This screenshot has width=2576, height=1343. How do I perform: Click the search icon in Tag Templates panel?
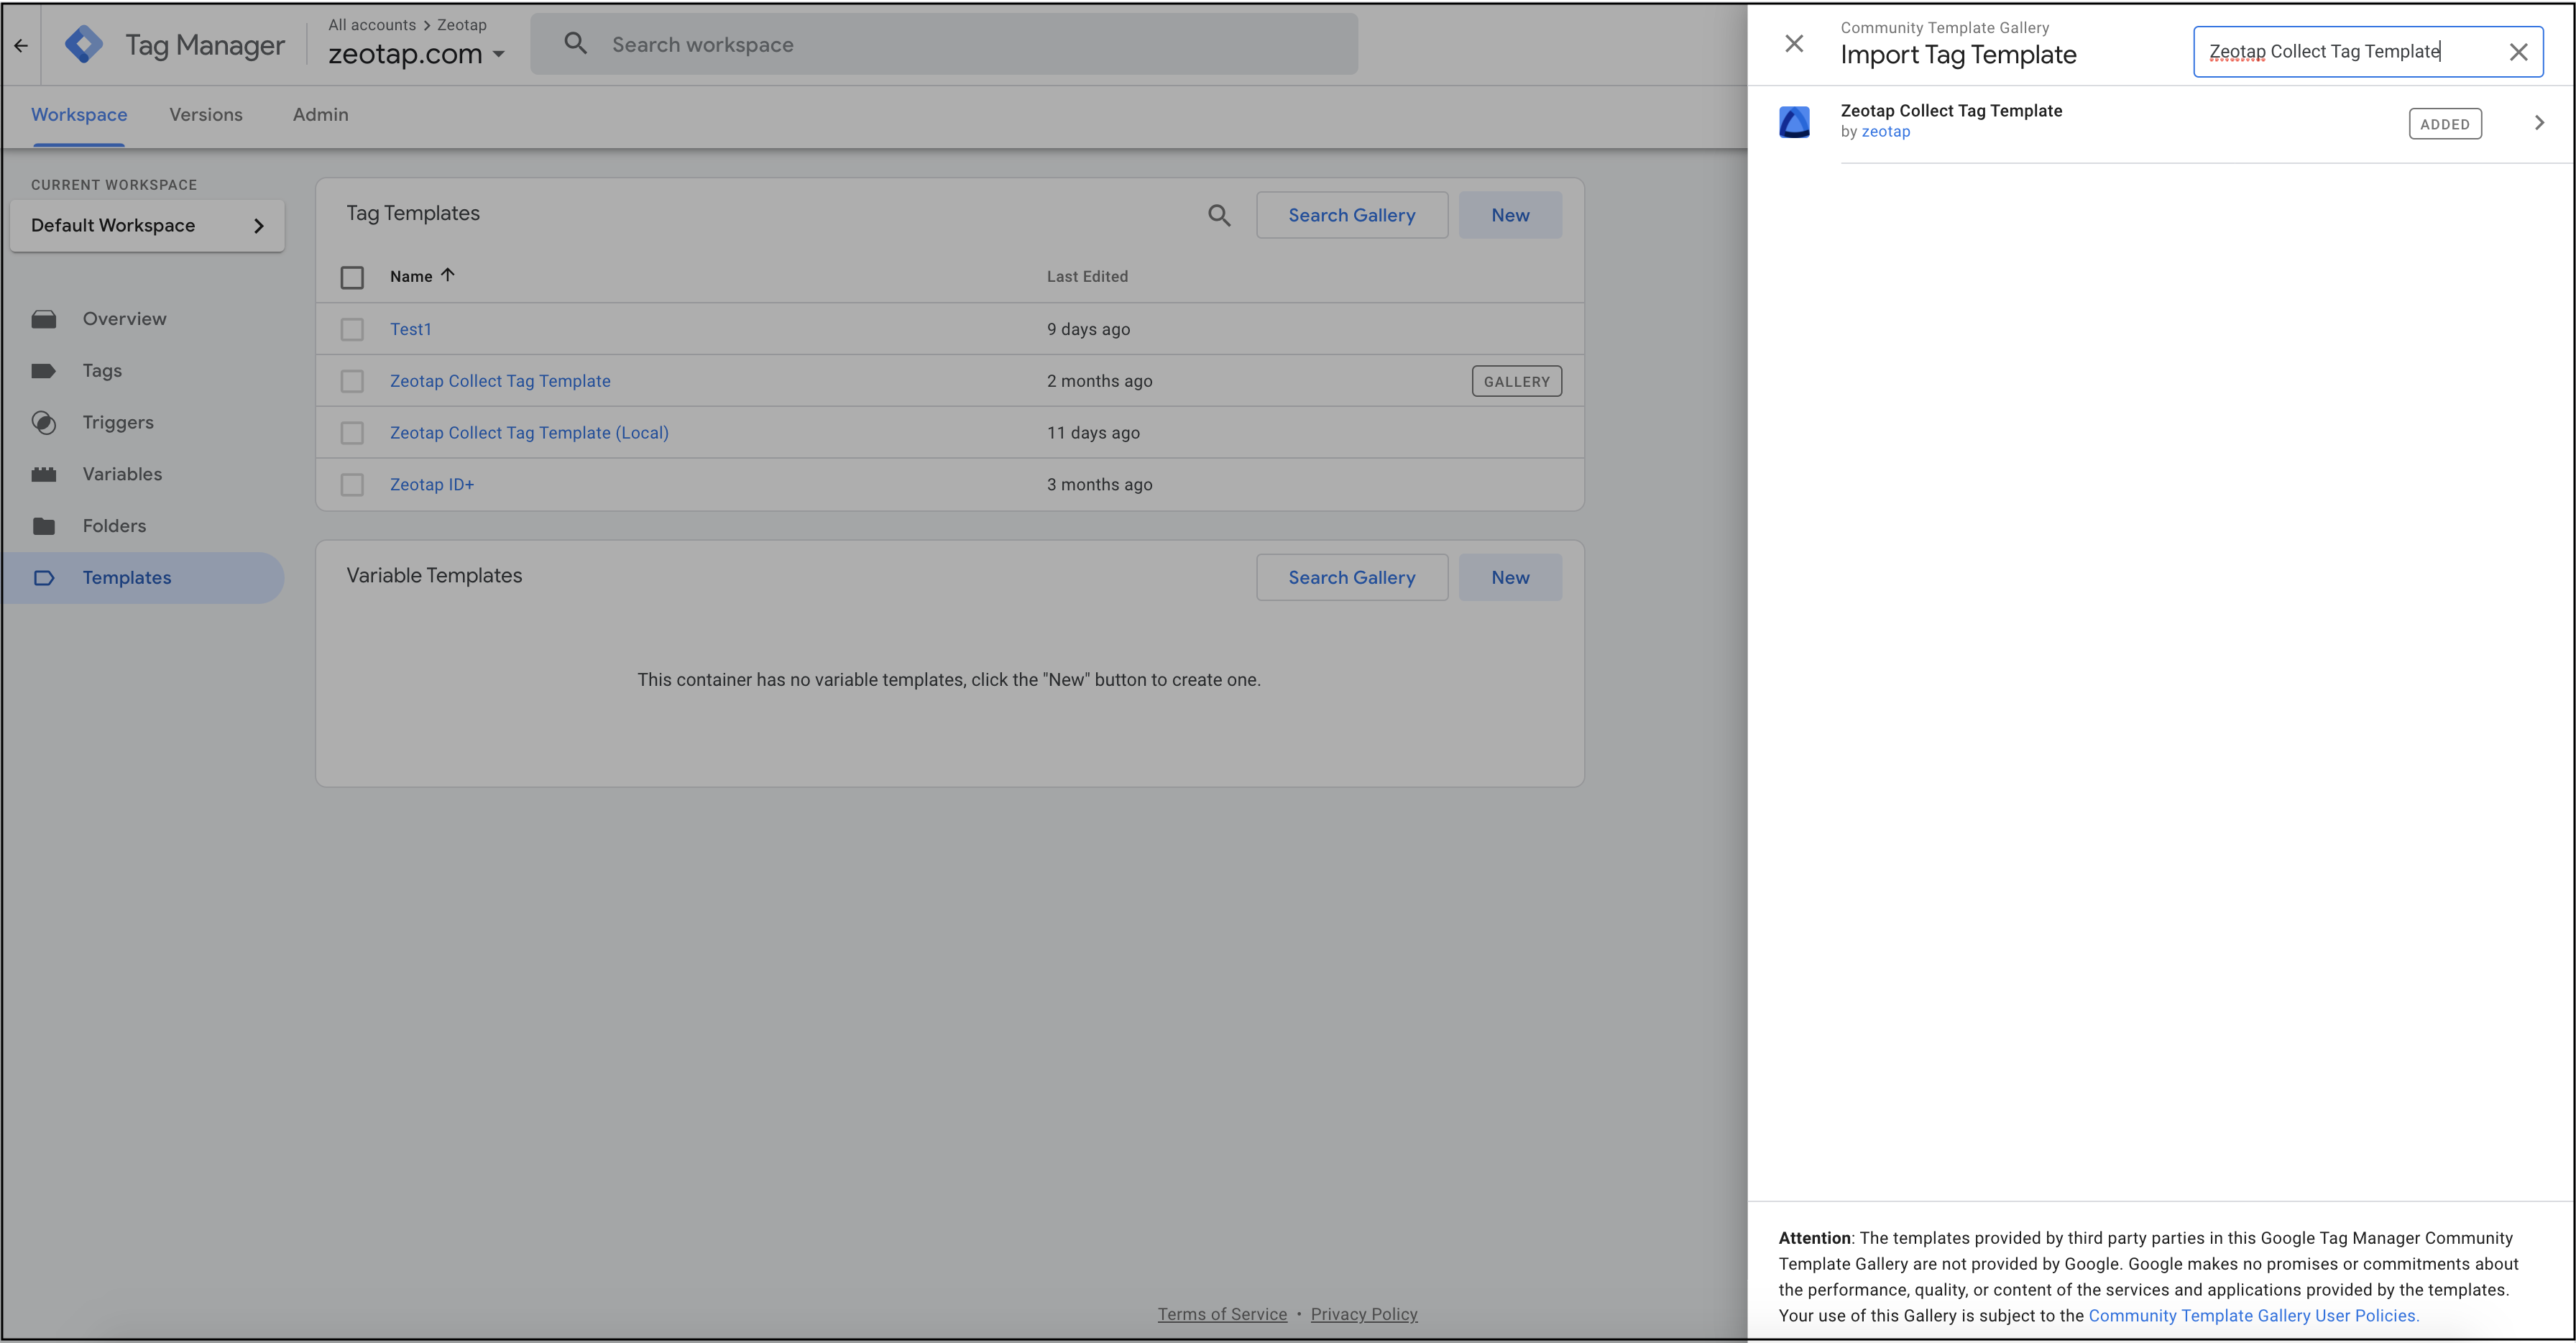coord(1219,215)
